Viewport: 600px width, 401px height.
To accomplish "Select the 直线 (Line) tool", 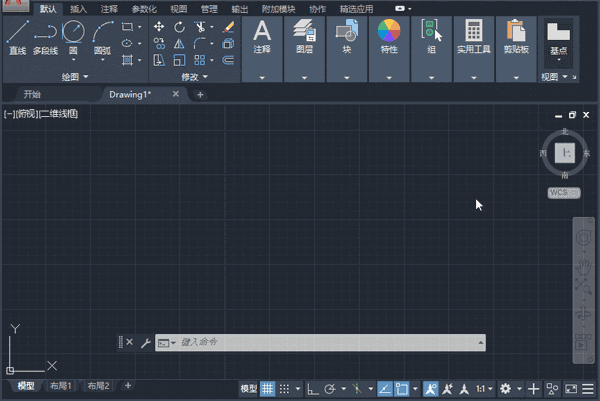I will coord(17,37).
